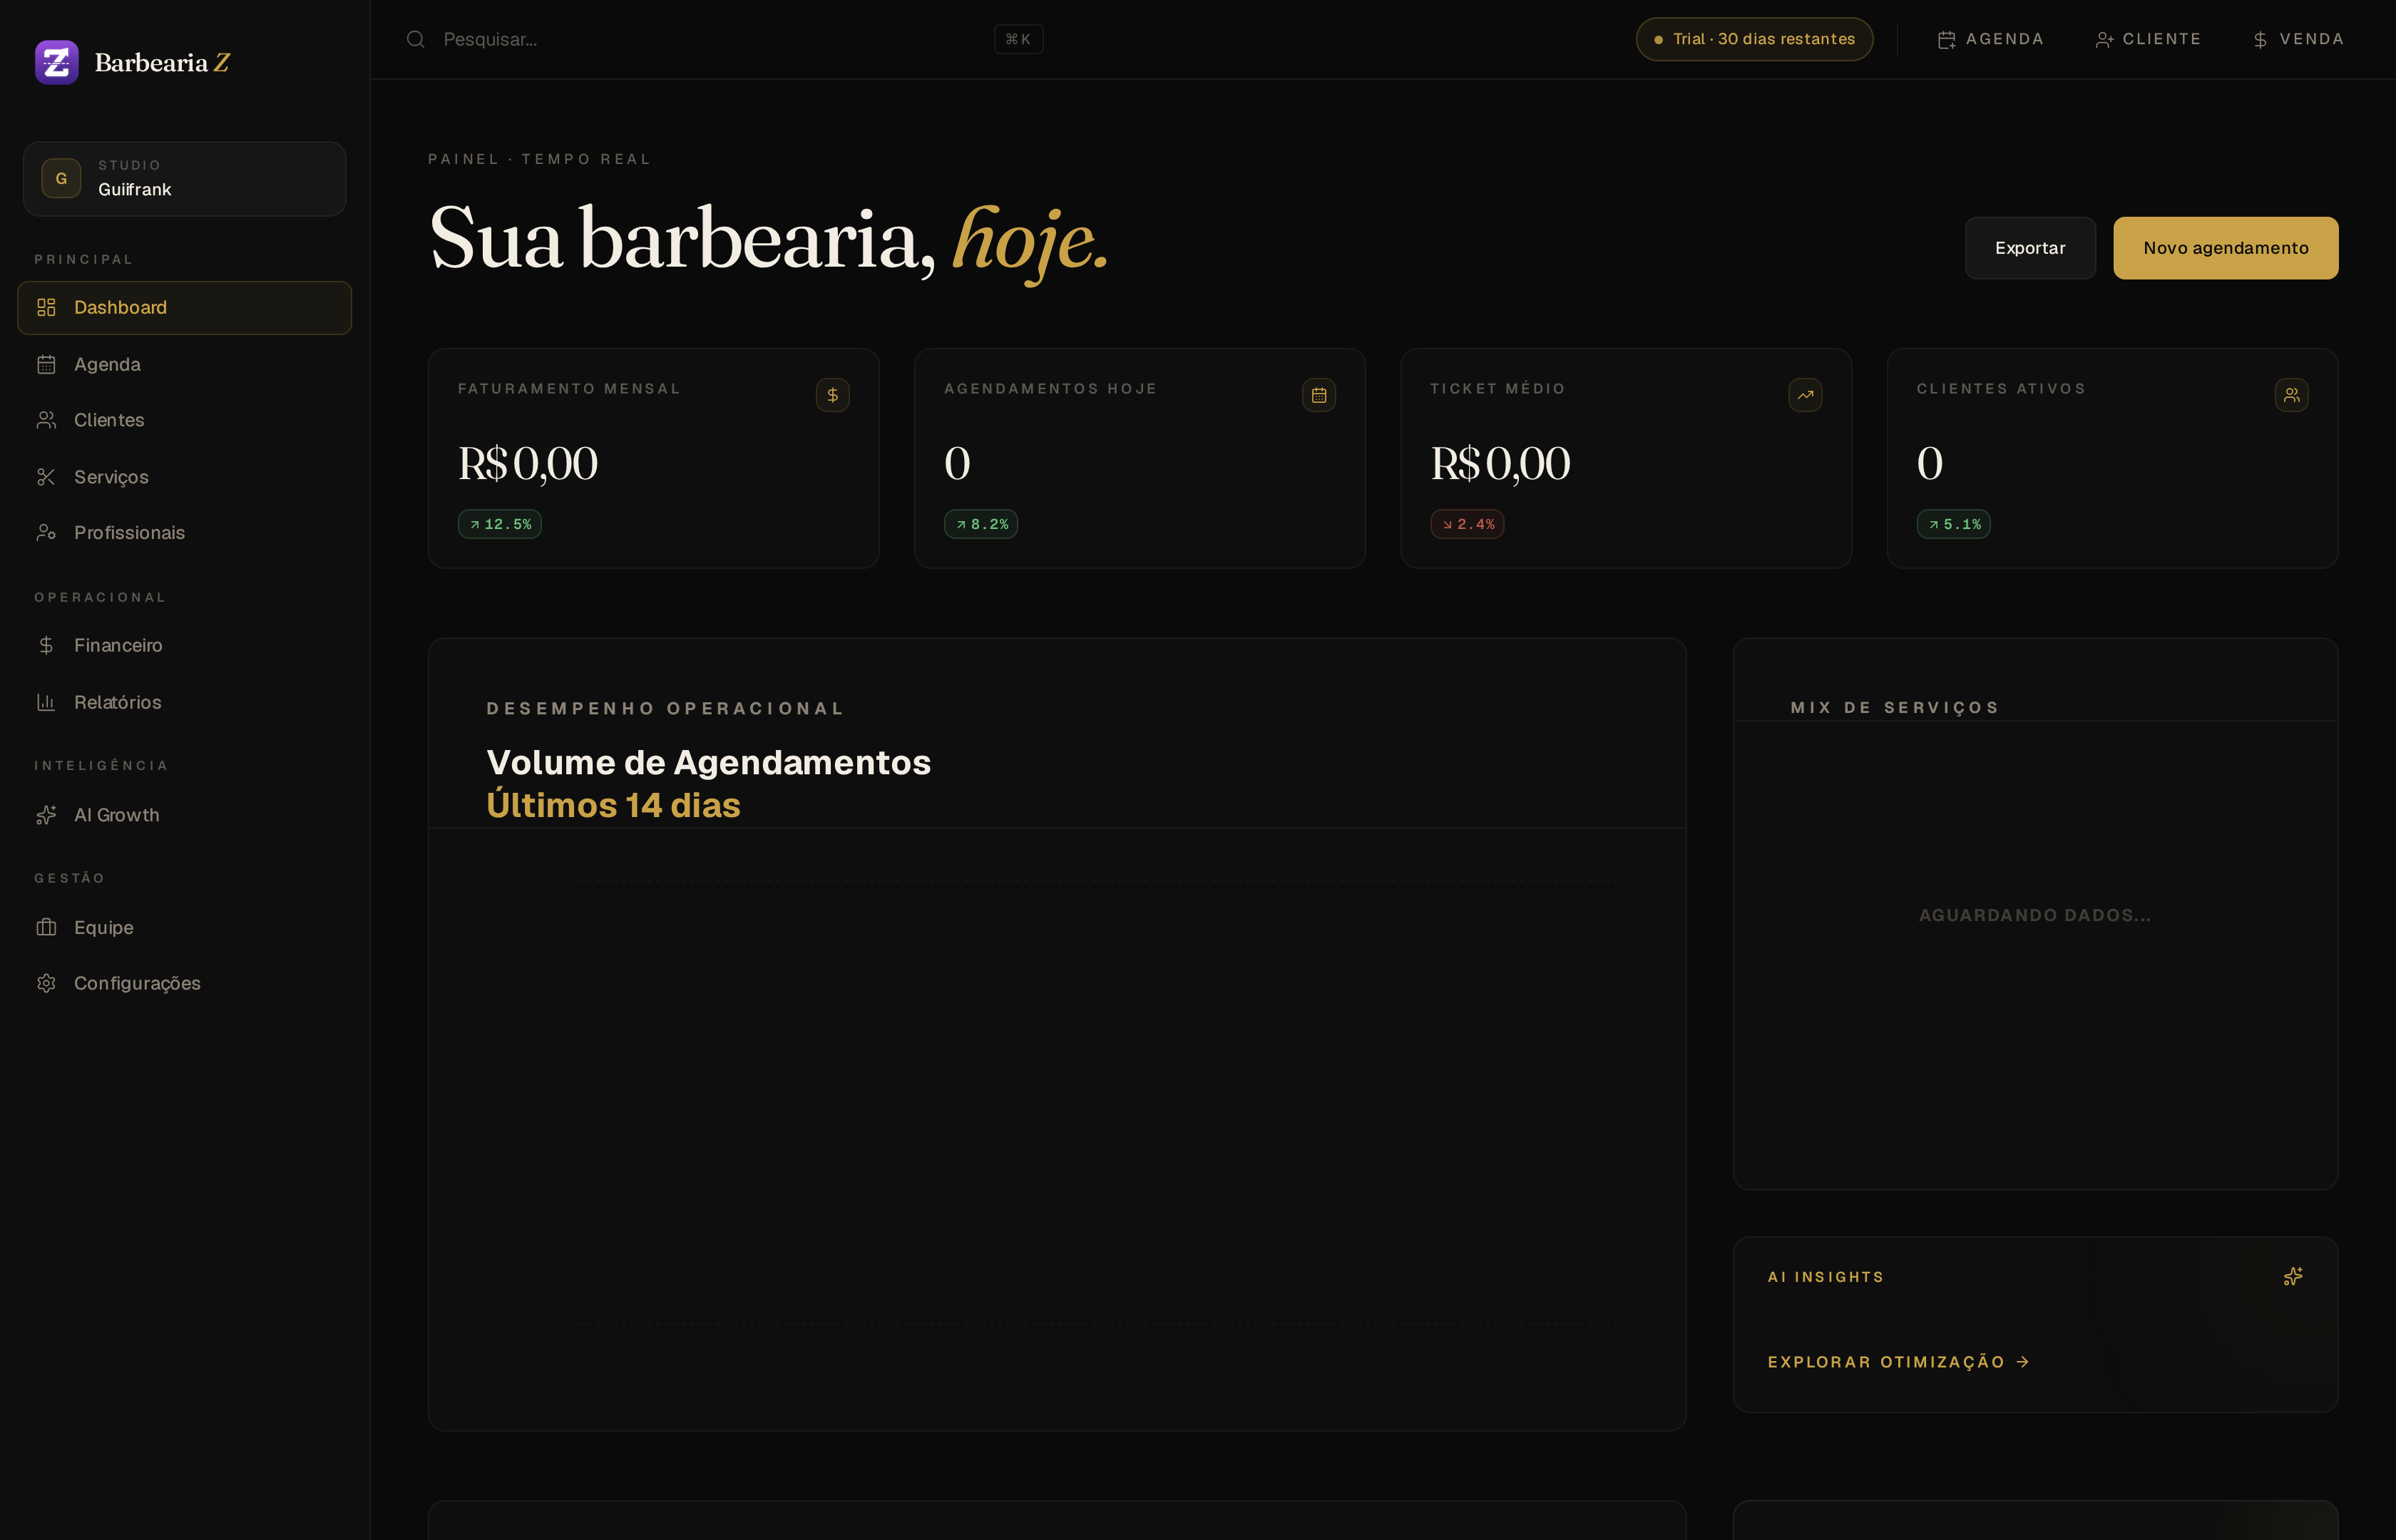Click the calendar-plus icon beside AGENDA in top bar
The height and width of the screenshot is (1540, 2396).
click(x=1946, y=40)
